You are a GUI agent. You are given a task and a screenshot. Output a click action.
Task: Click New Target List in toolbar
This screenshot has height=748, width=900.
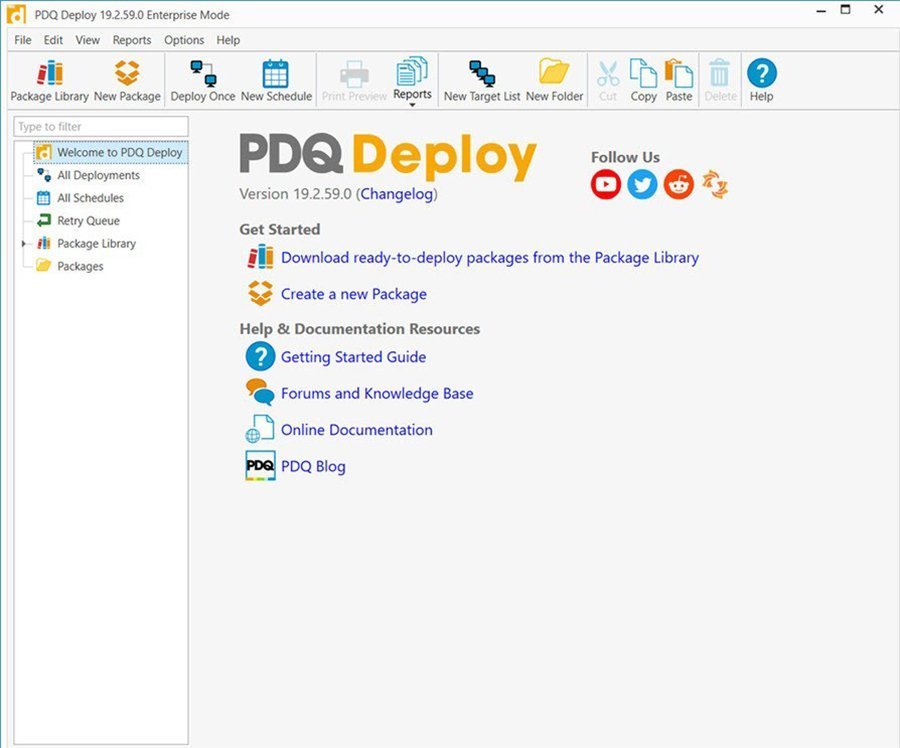click(x=482, y=81)
